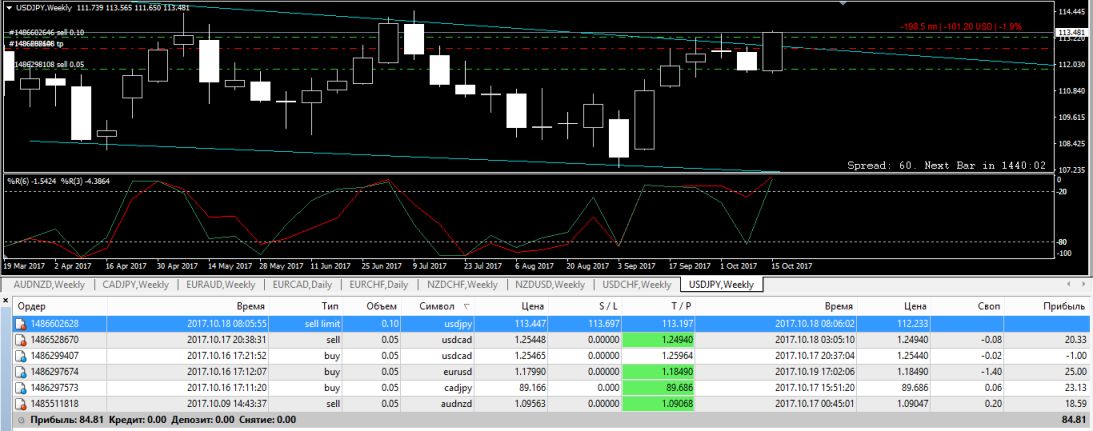The width and height of the screenshot is (1093, 431).
Task: Click the S/L value 113.697
Action: tap(602, 324)
